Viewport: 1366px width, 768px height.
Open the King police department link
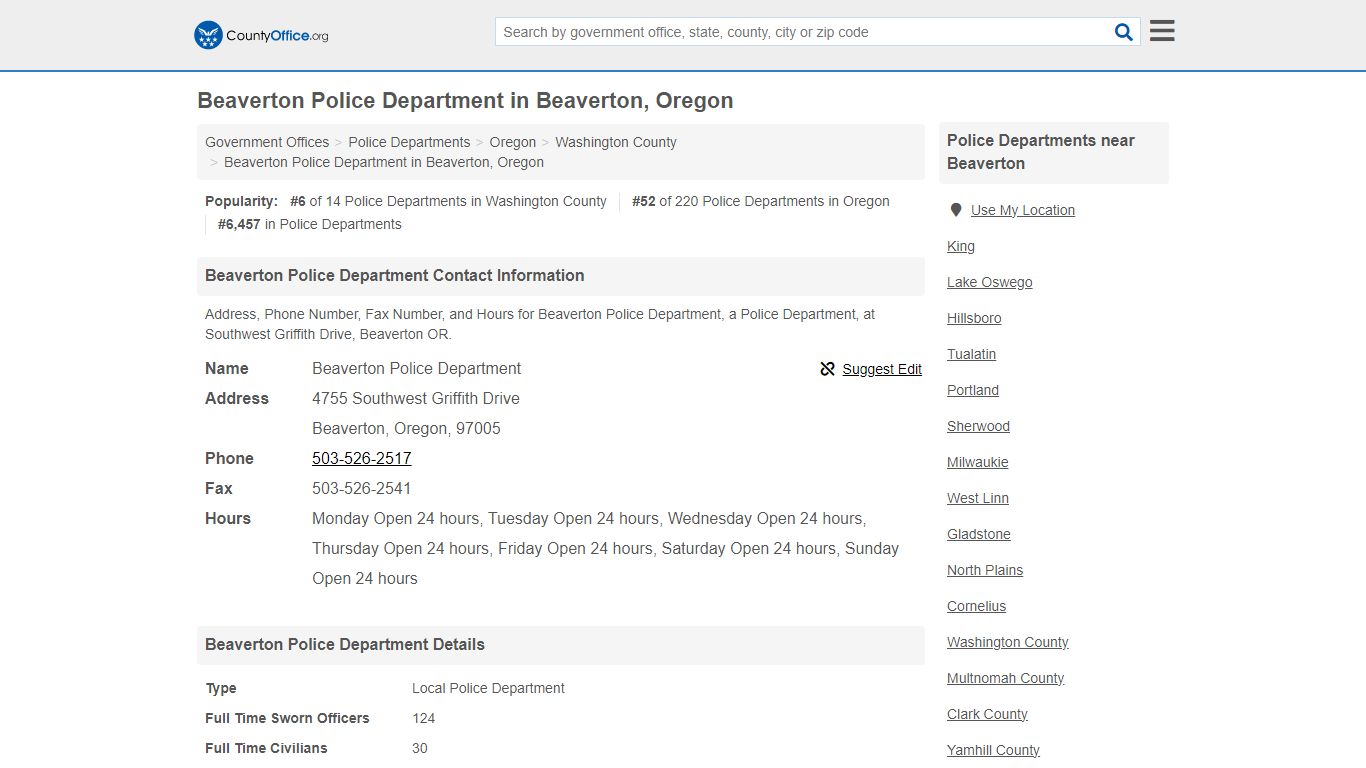click(x=961, y=246)
